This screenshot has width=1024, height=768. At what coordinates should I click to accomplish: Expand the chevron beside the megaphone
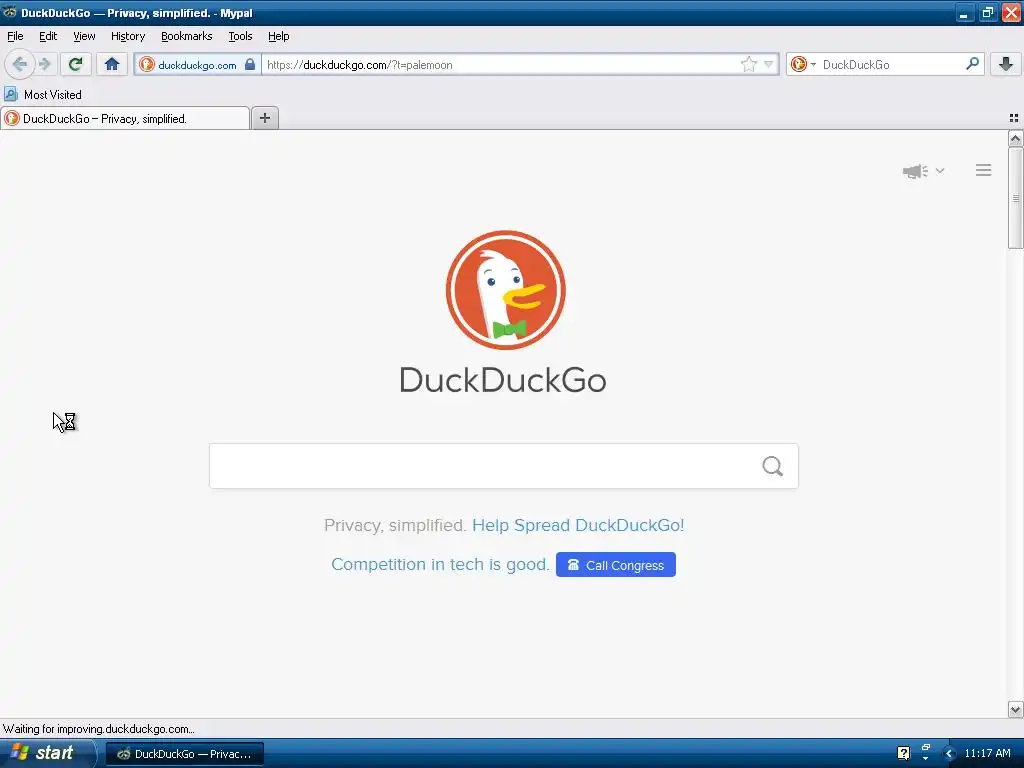point(940,171)
